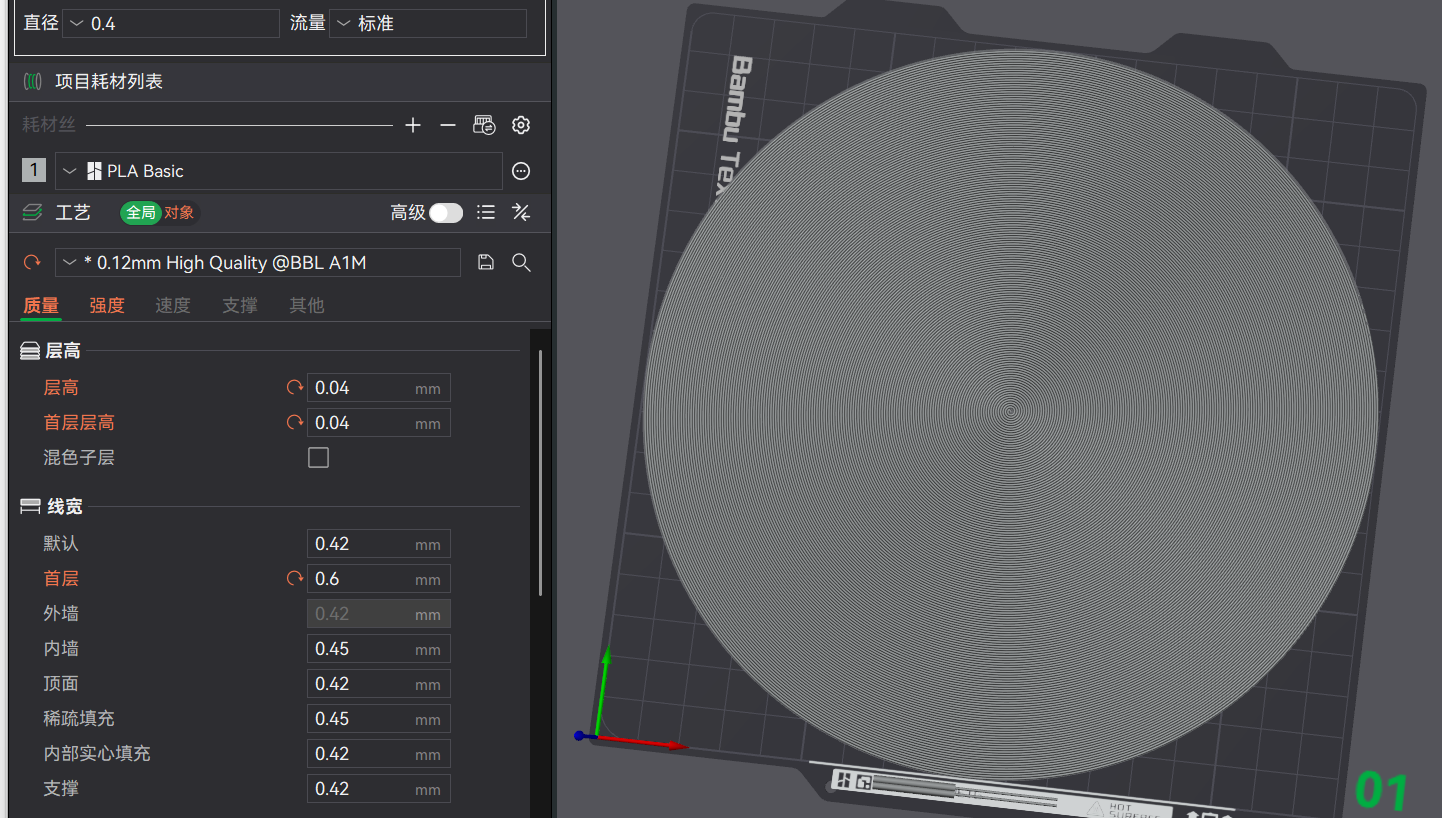1442x818 pixels.
Task: Click the 默认 line width field
Action: click(x=379, y=543)
